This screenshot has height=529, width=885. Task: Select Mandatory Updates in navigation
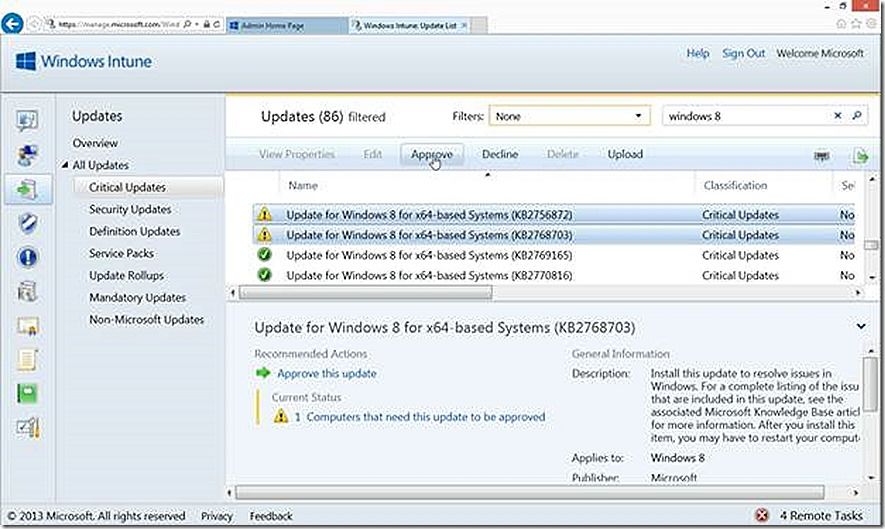(138, 297)
